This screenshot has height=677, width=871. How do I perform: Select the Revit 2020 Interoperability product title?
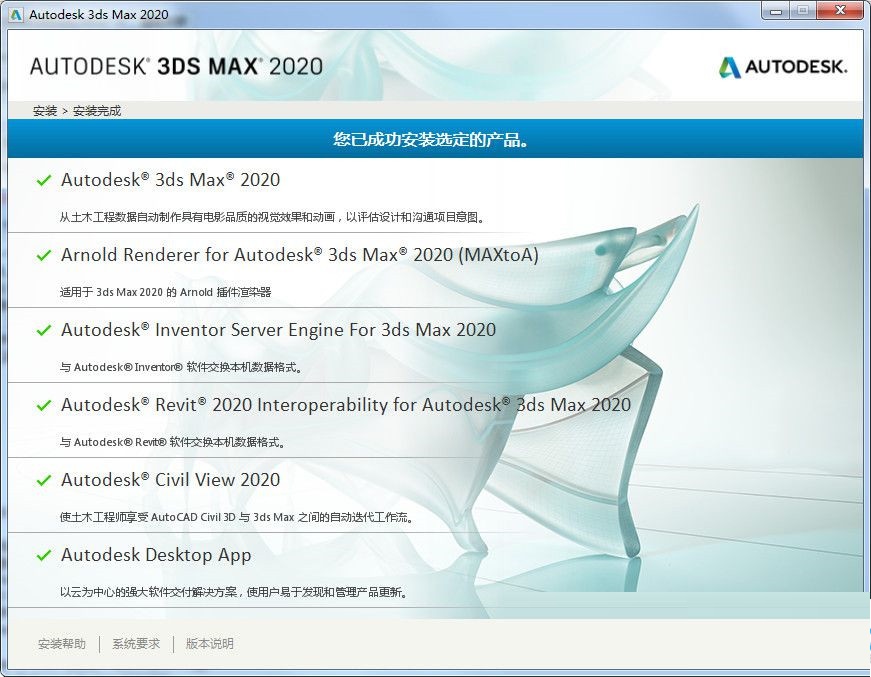(346, 405)
